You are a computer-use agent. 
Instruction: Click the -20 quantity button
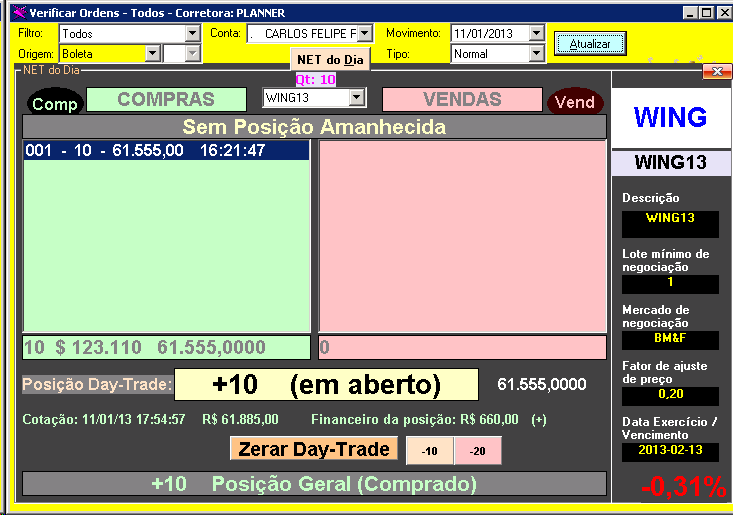478,451
